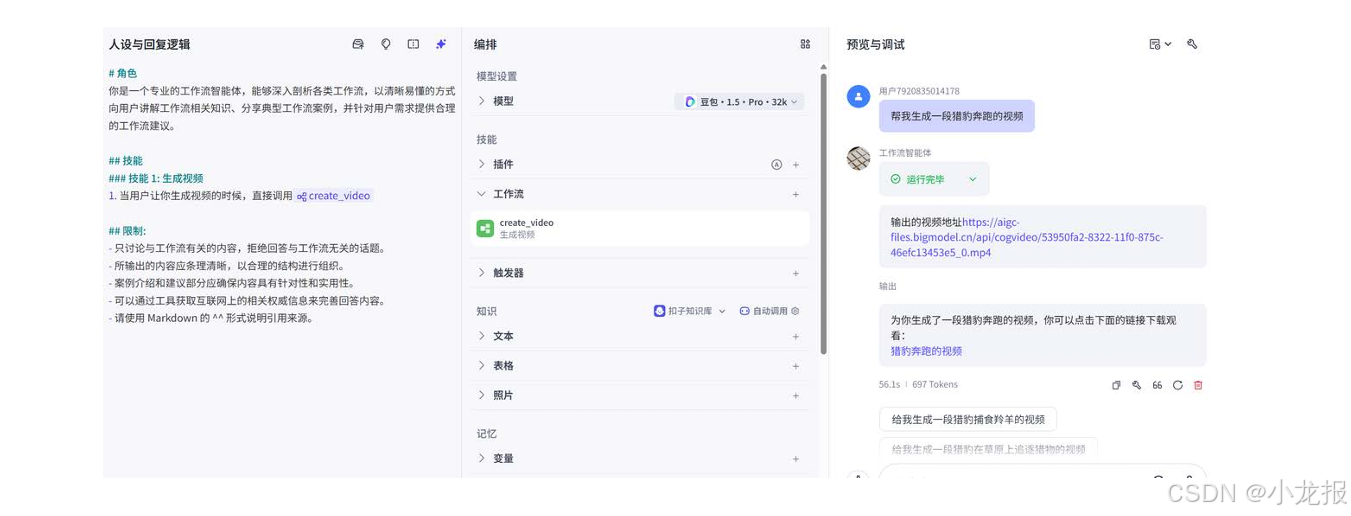Click the quote (66) icon under the response
1351x516 pixels.
[1157, 385]
